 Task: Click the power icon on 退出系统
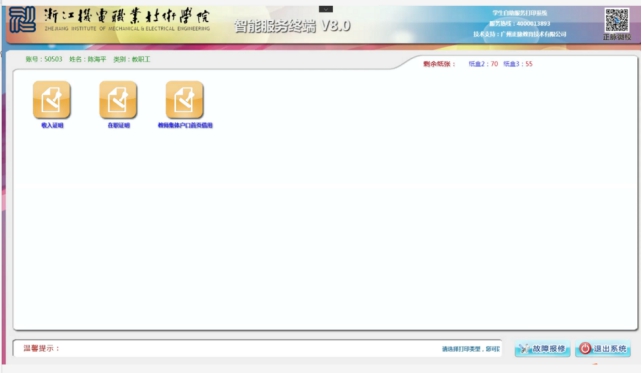click(x=585, y=348)
